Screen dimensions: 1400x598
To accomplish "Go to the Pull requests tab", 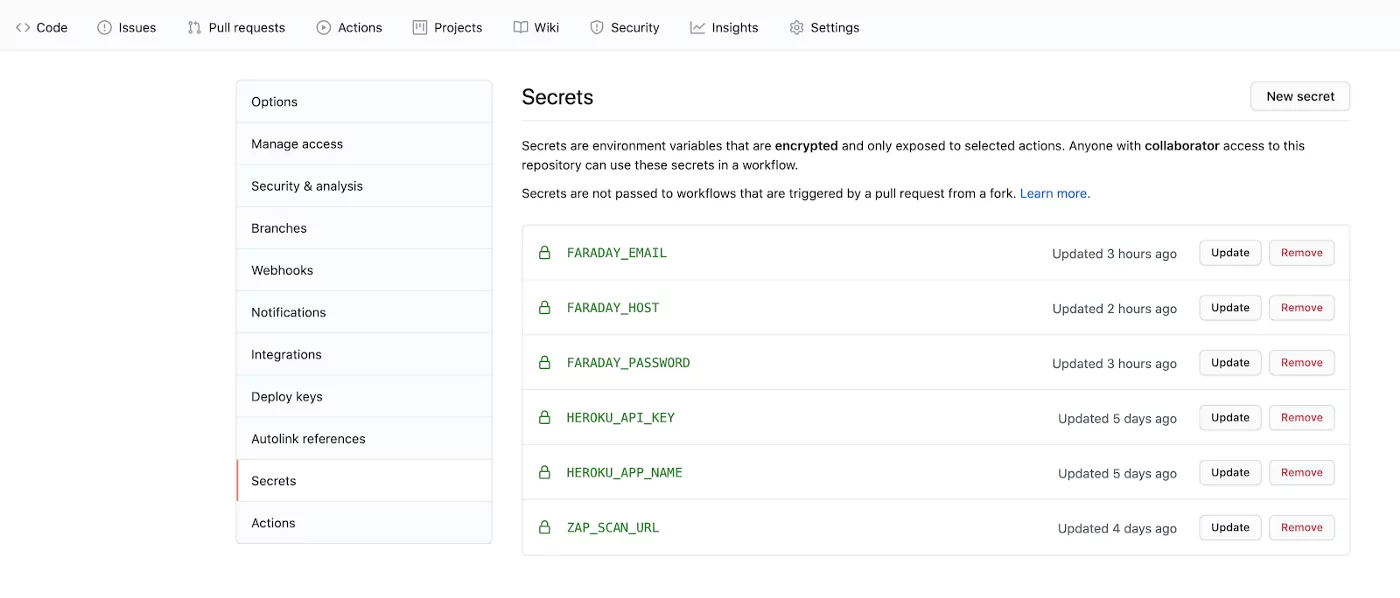I will pyautogui.click(x=236, y=27).
